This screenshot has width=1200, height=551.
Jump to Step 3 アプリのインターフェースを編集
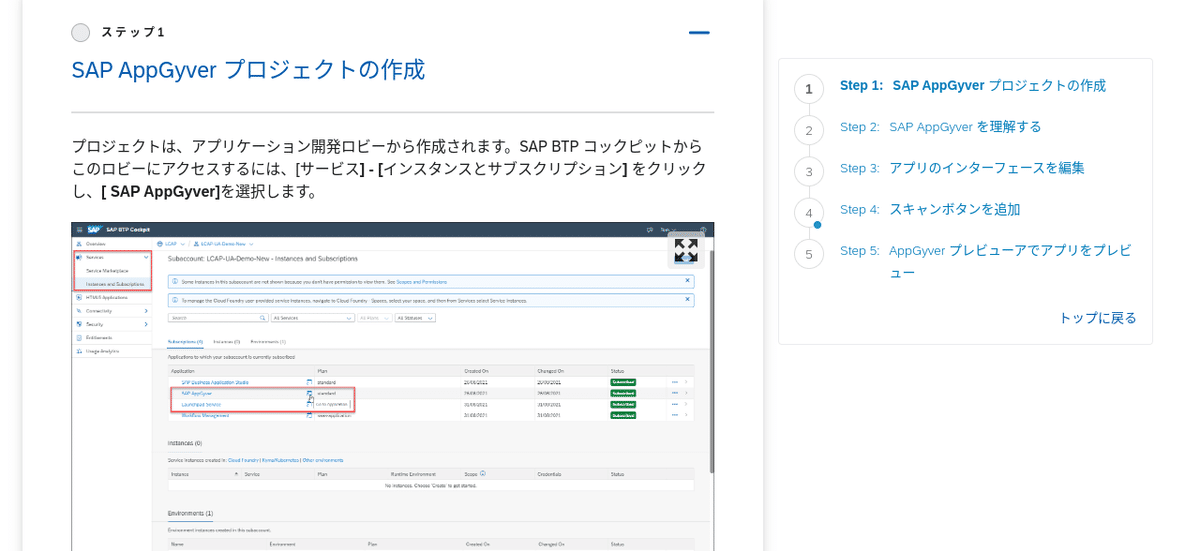962,168
